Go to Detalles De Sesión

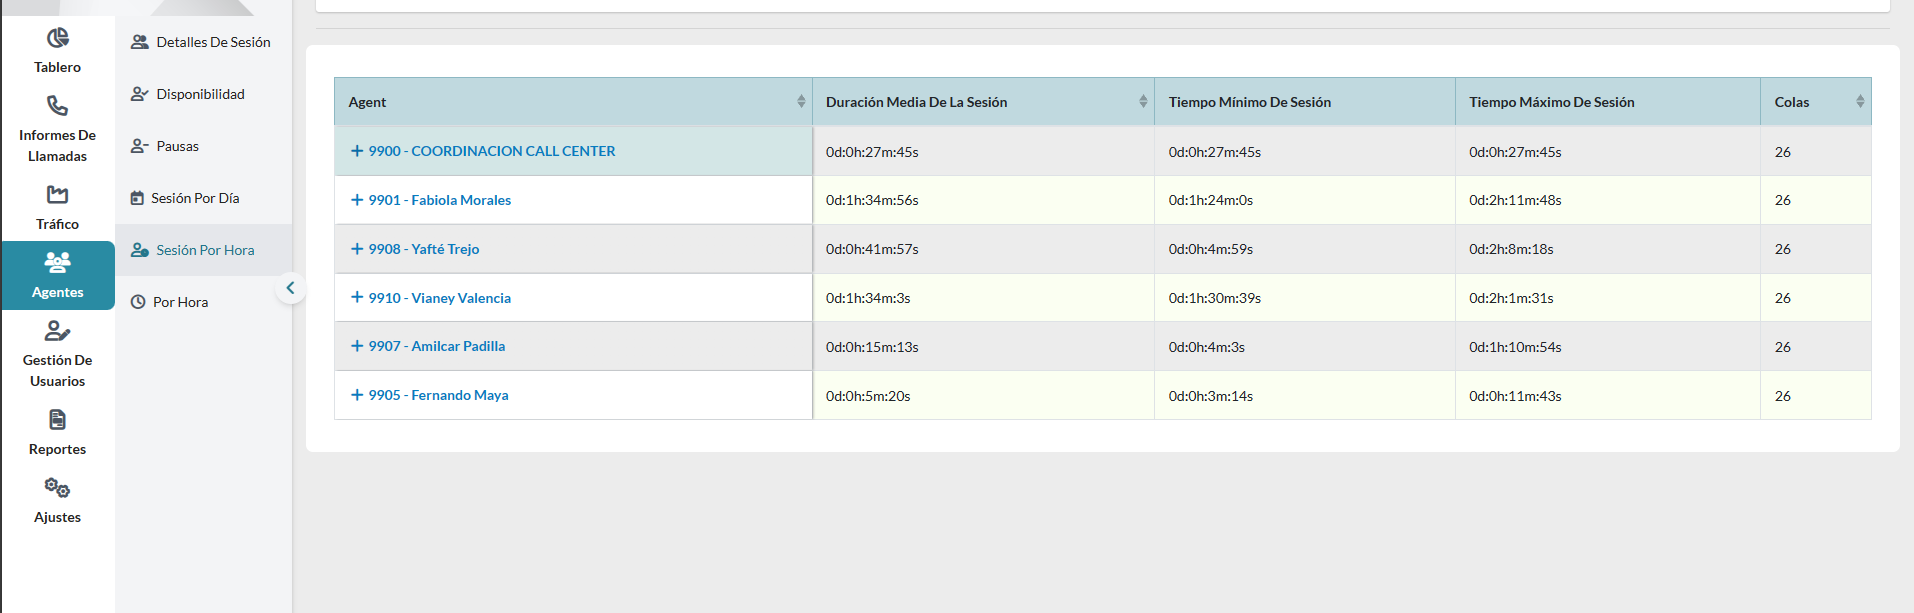213,42
